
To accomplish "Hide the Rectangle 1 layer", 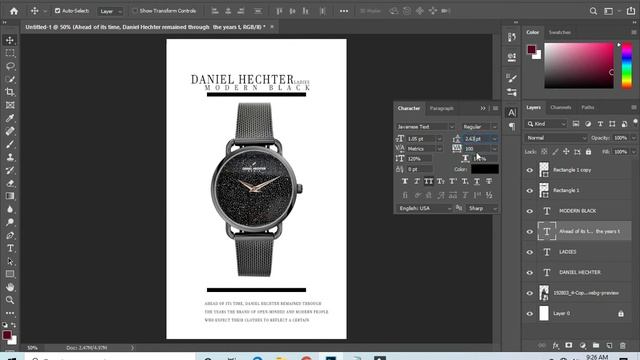I will (529, 191).
